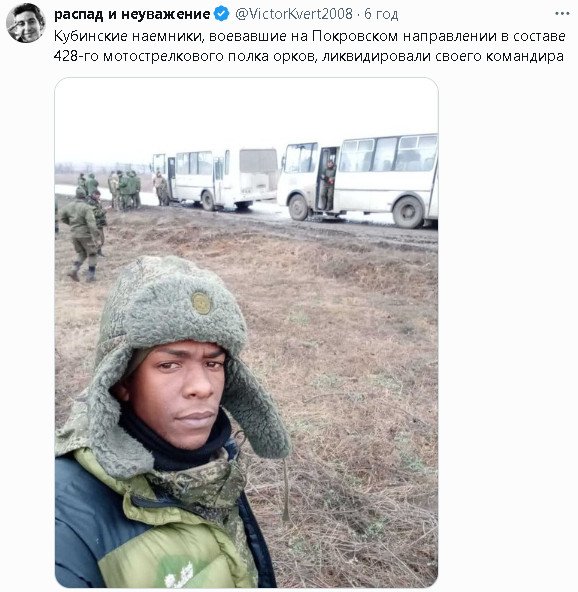578x592 pixels.
Task: Open the attached selfie photo
Action: 247,332
